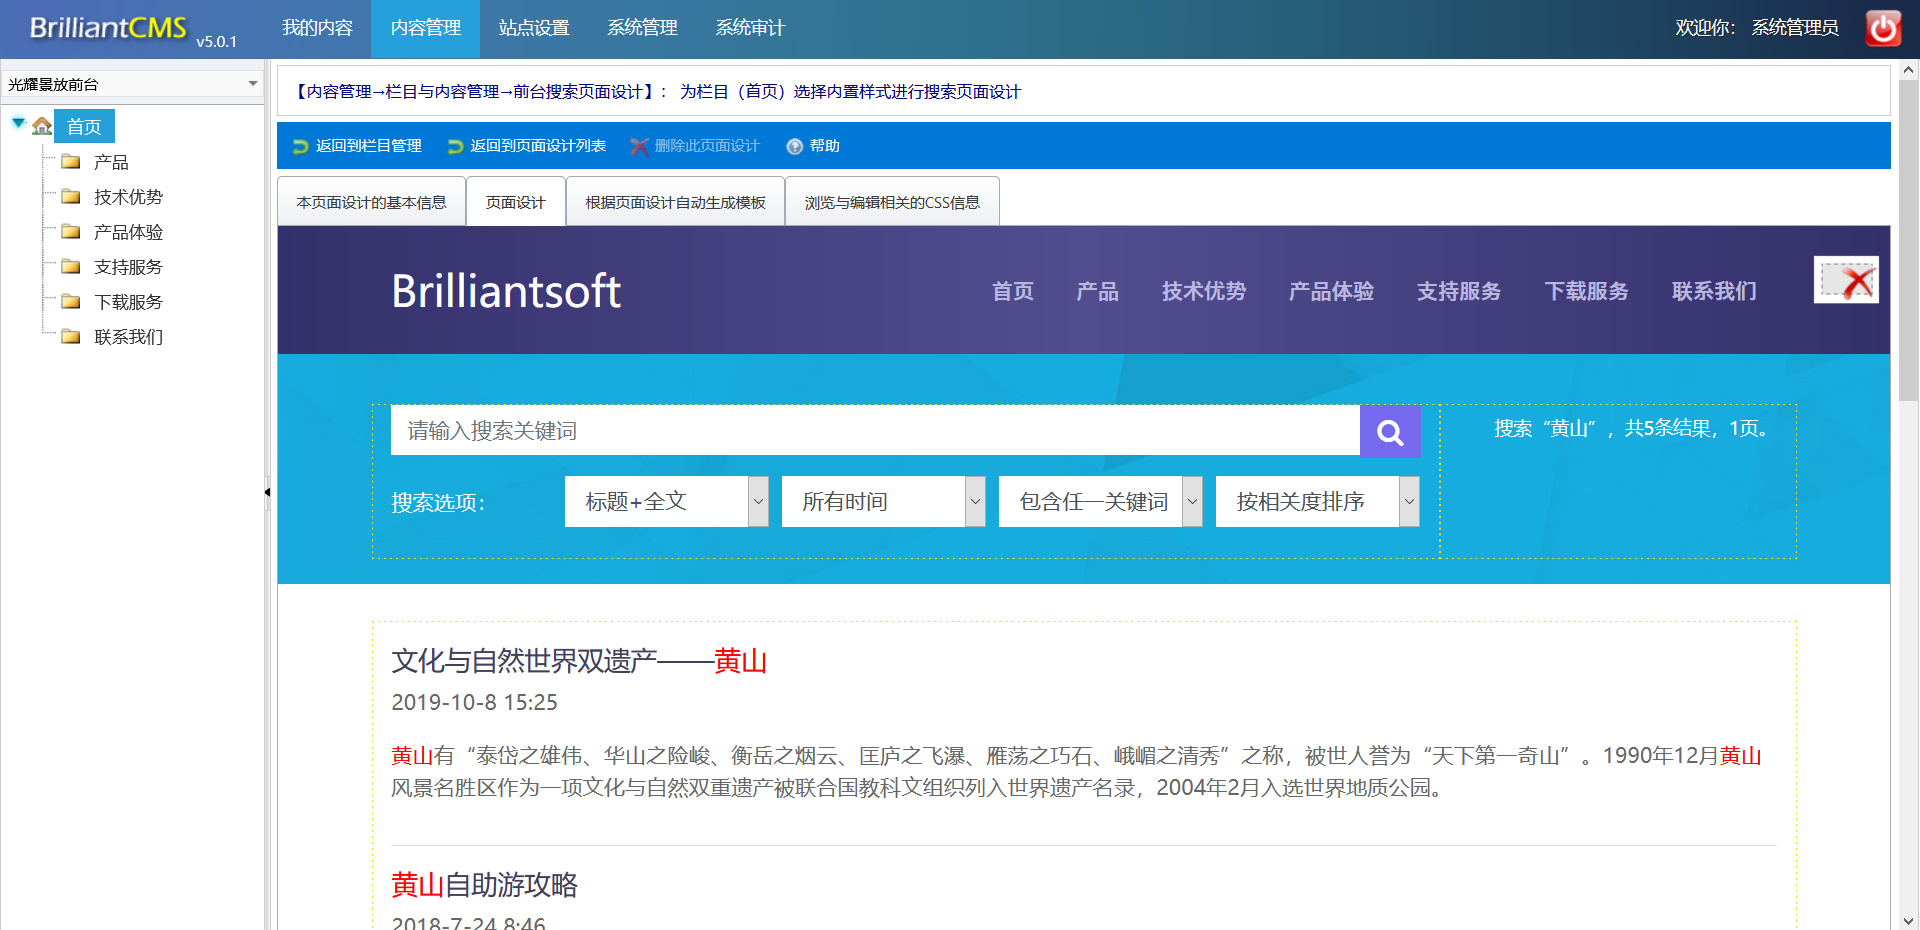
Task: Open the 黄山自助游攻略 search result
Action: pos(484,885)
